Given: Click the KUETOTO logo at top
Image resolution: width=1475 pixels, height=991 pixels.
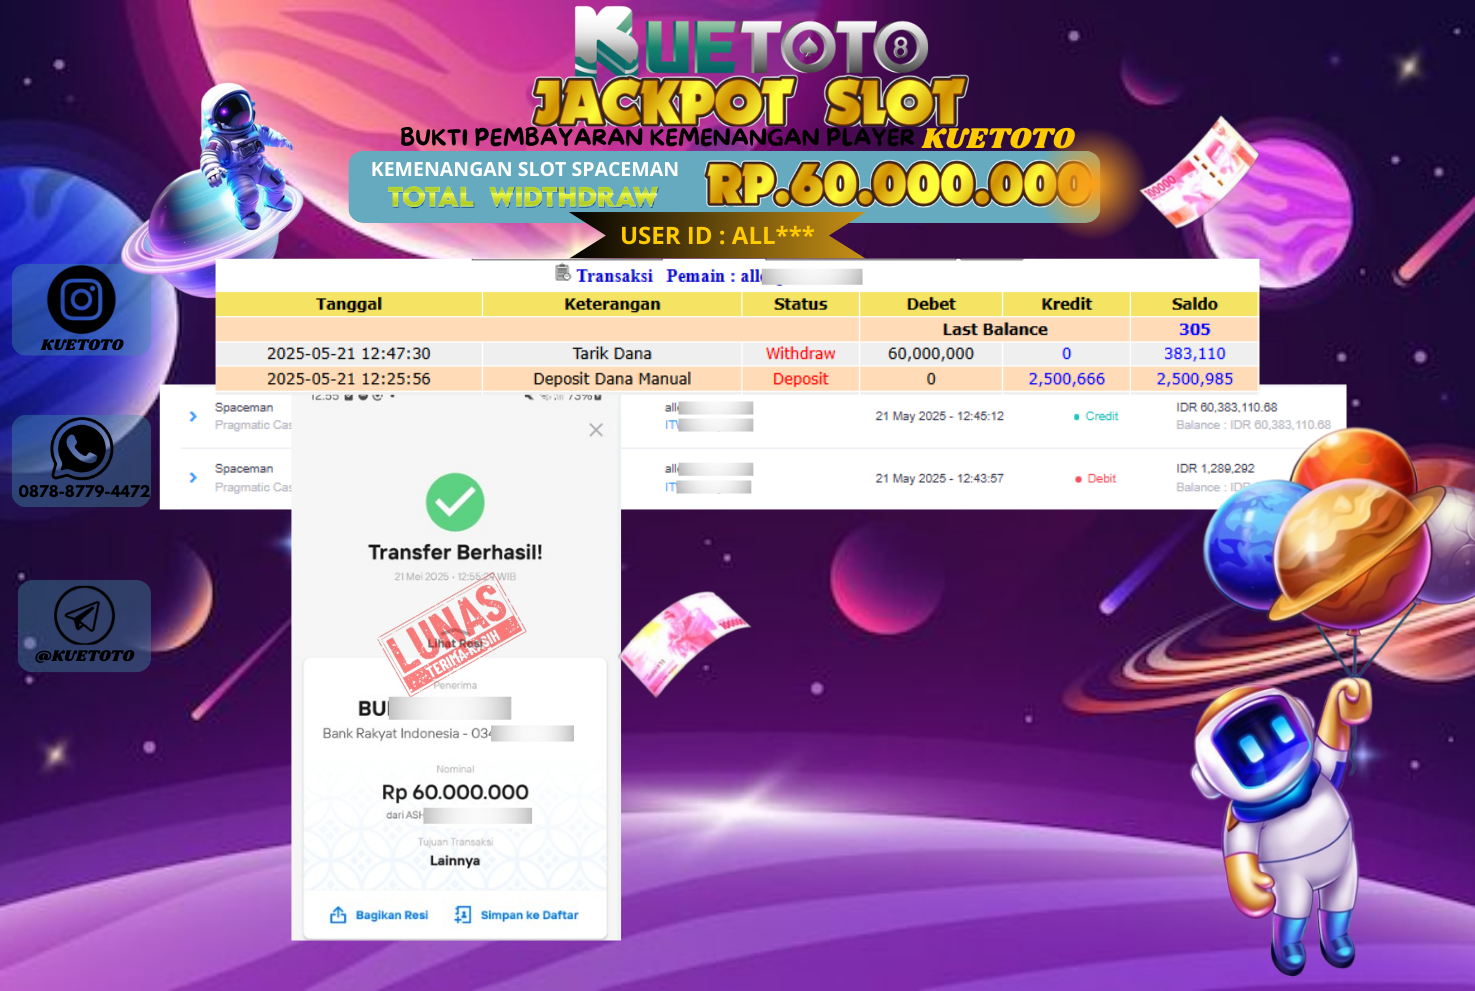Looking at the screenshot, I should [751, 42].
